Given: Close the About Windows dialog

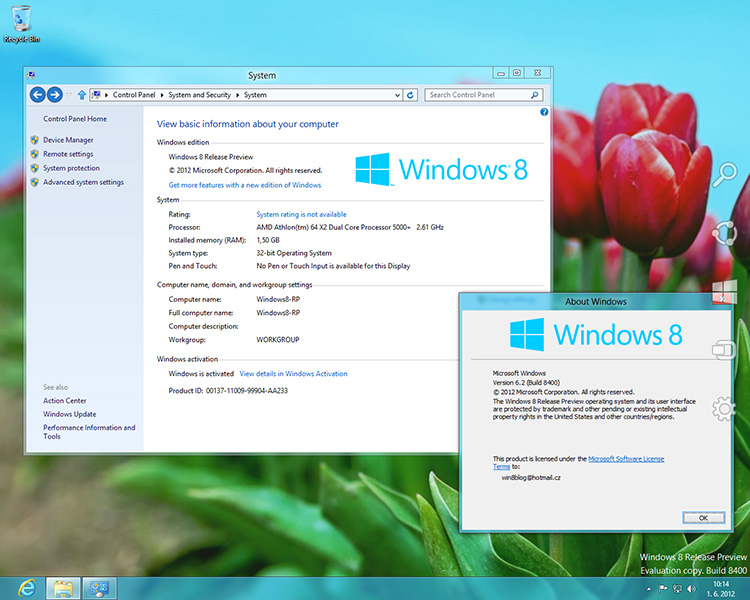Looking at the screenshot, I should (x=723, y=299).
